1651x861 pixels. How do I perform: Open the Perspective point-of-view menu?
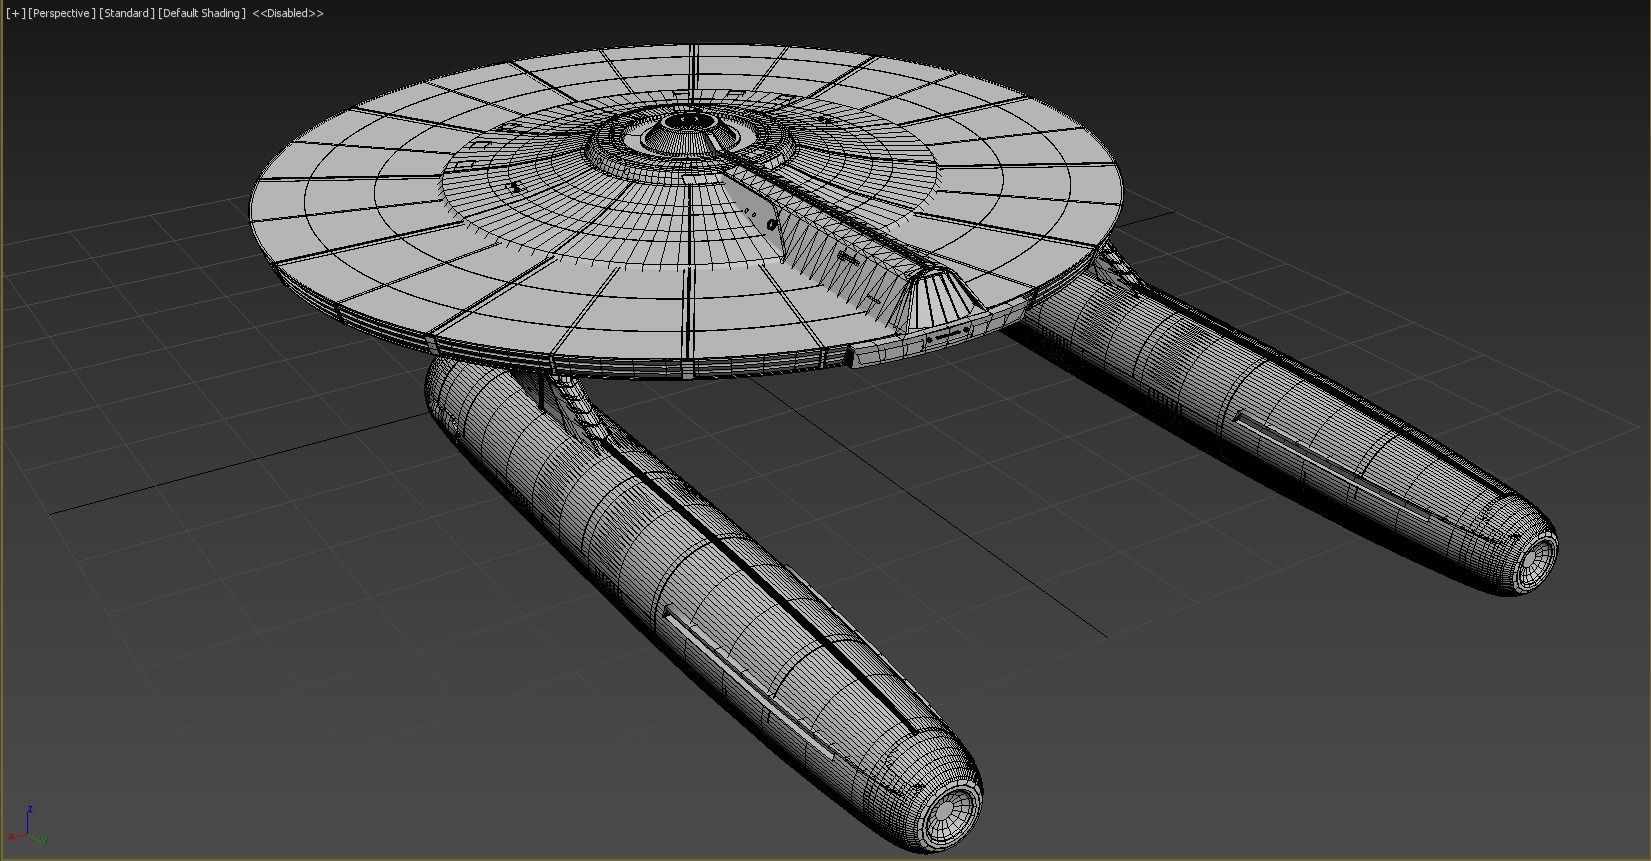pos(62,13)
